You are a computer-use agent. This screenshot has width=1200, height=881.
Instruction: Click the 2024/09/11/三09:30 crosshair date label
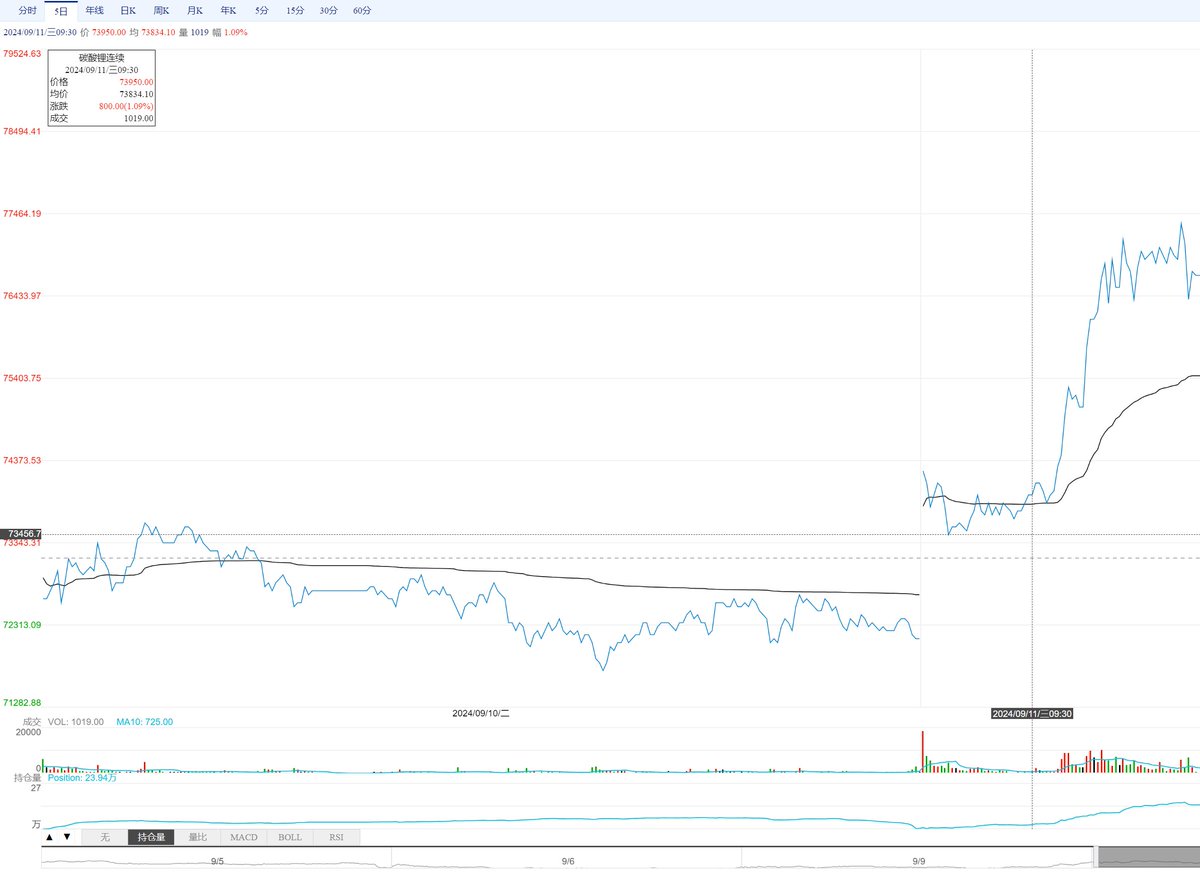1032,714
